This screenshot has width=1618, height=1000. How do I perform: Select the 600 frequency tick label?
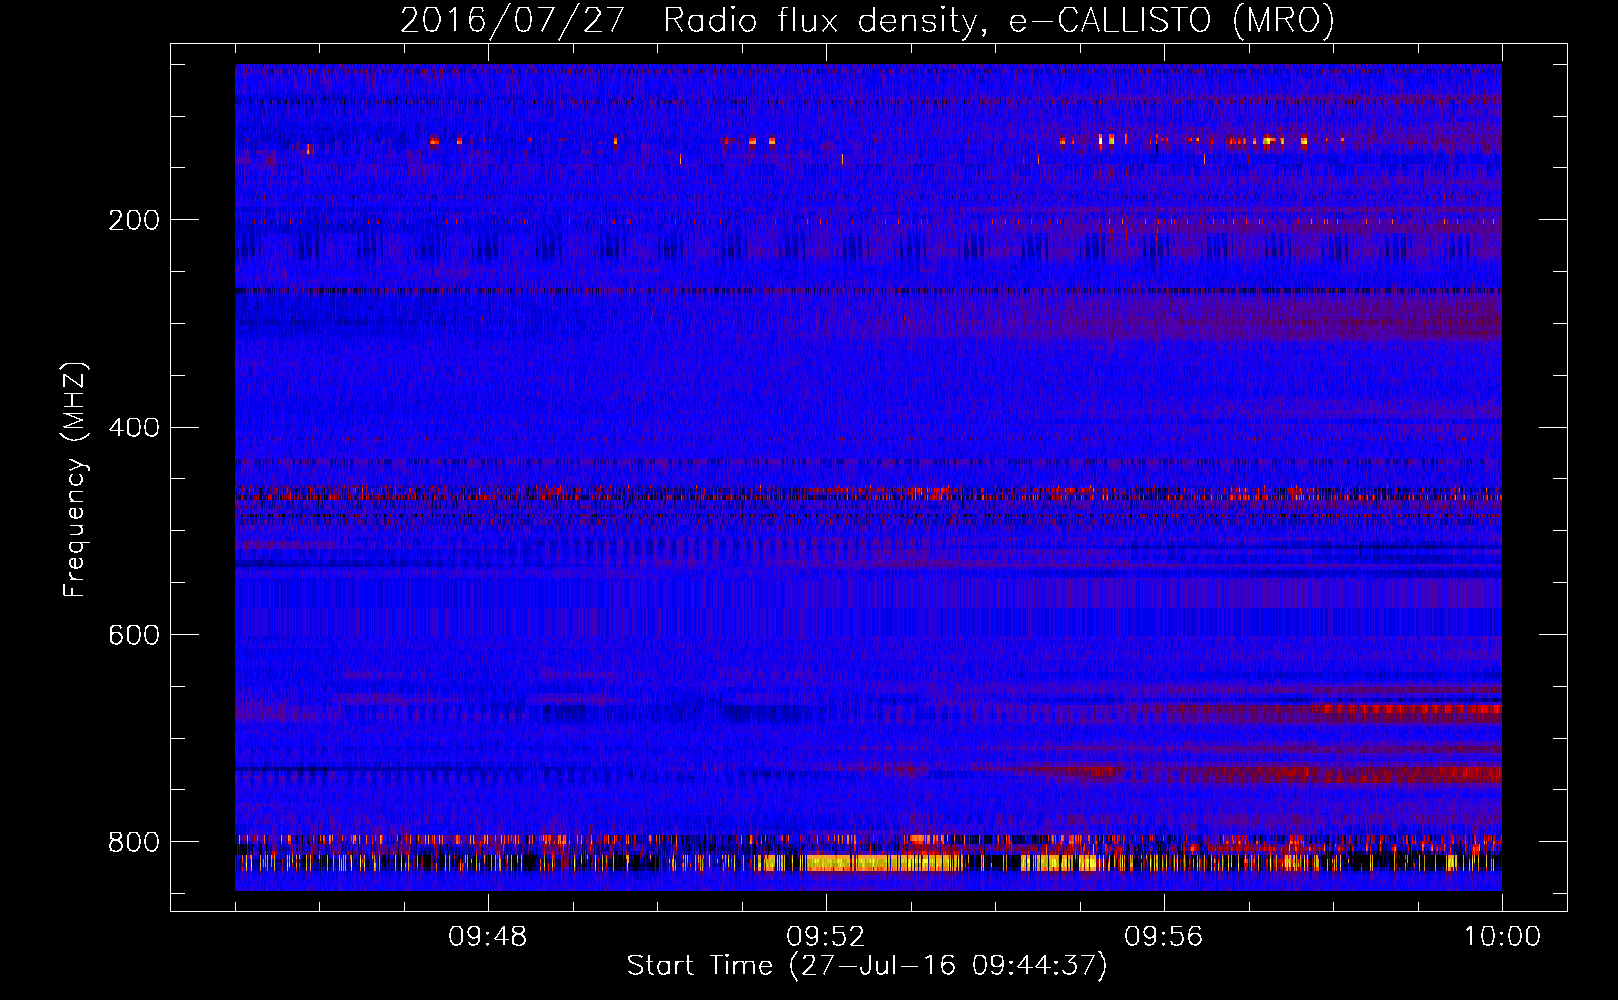[x=134, y=635]
